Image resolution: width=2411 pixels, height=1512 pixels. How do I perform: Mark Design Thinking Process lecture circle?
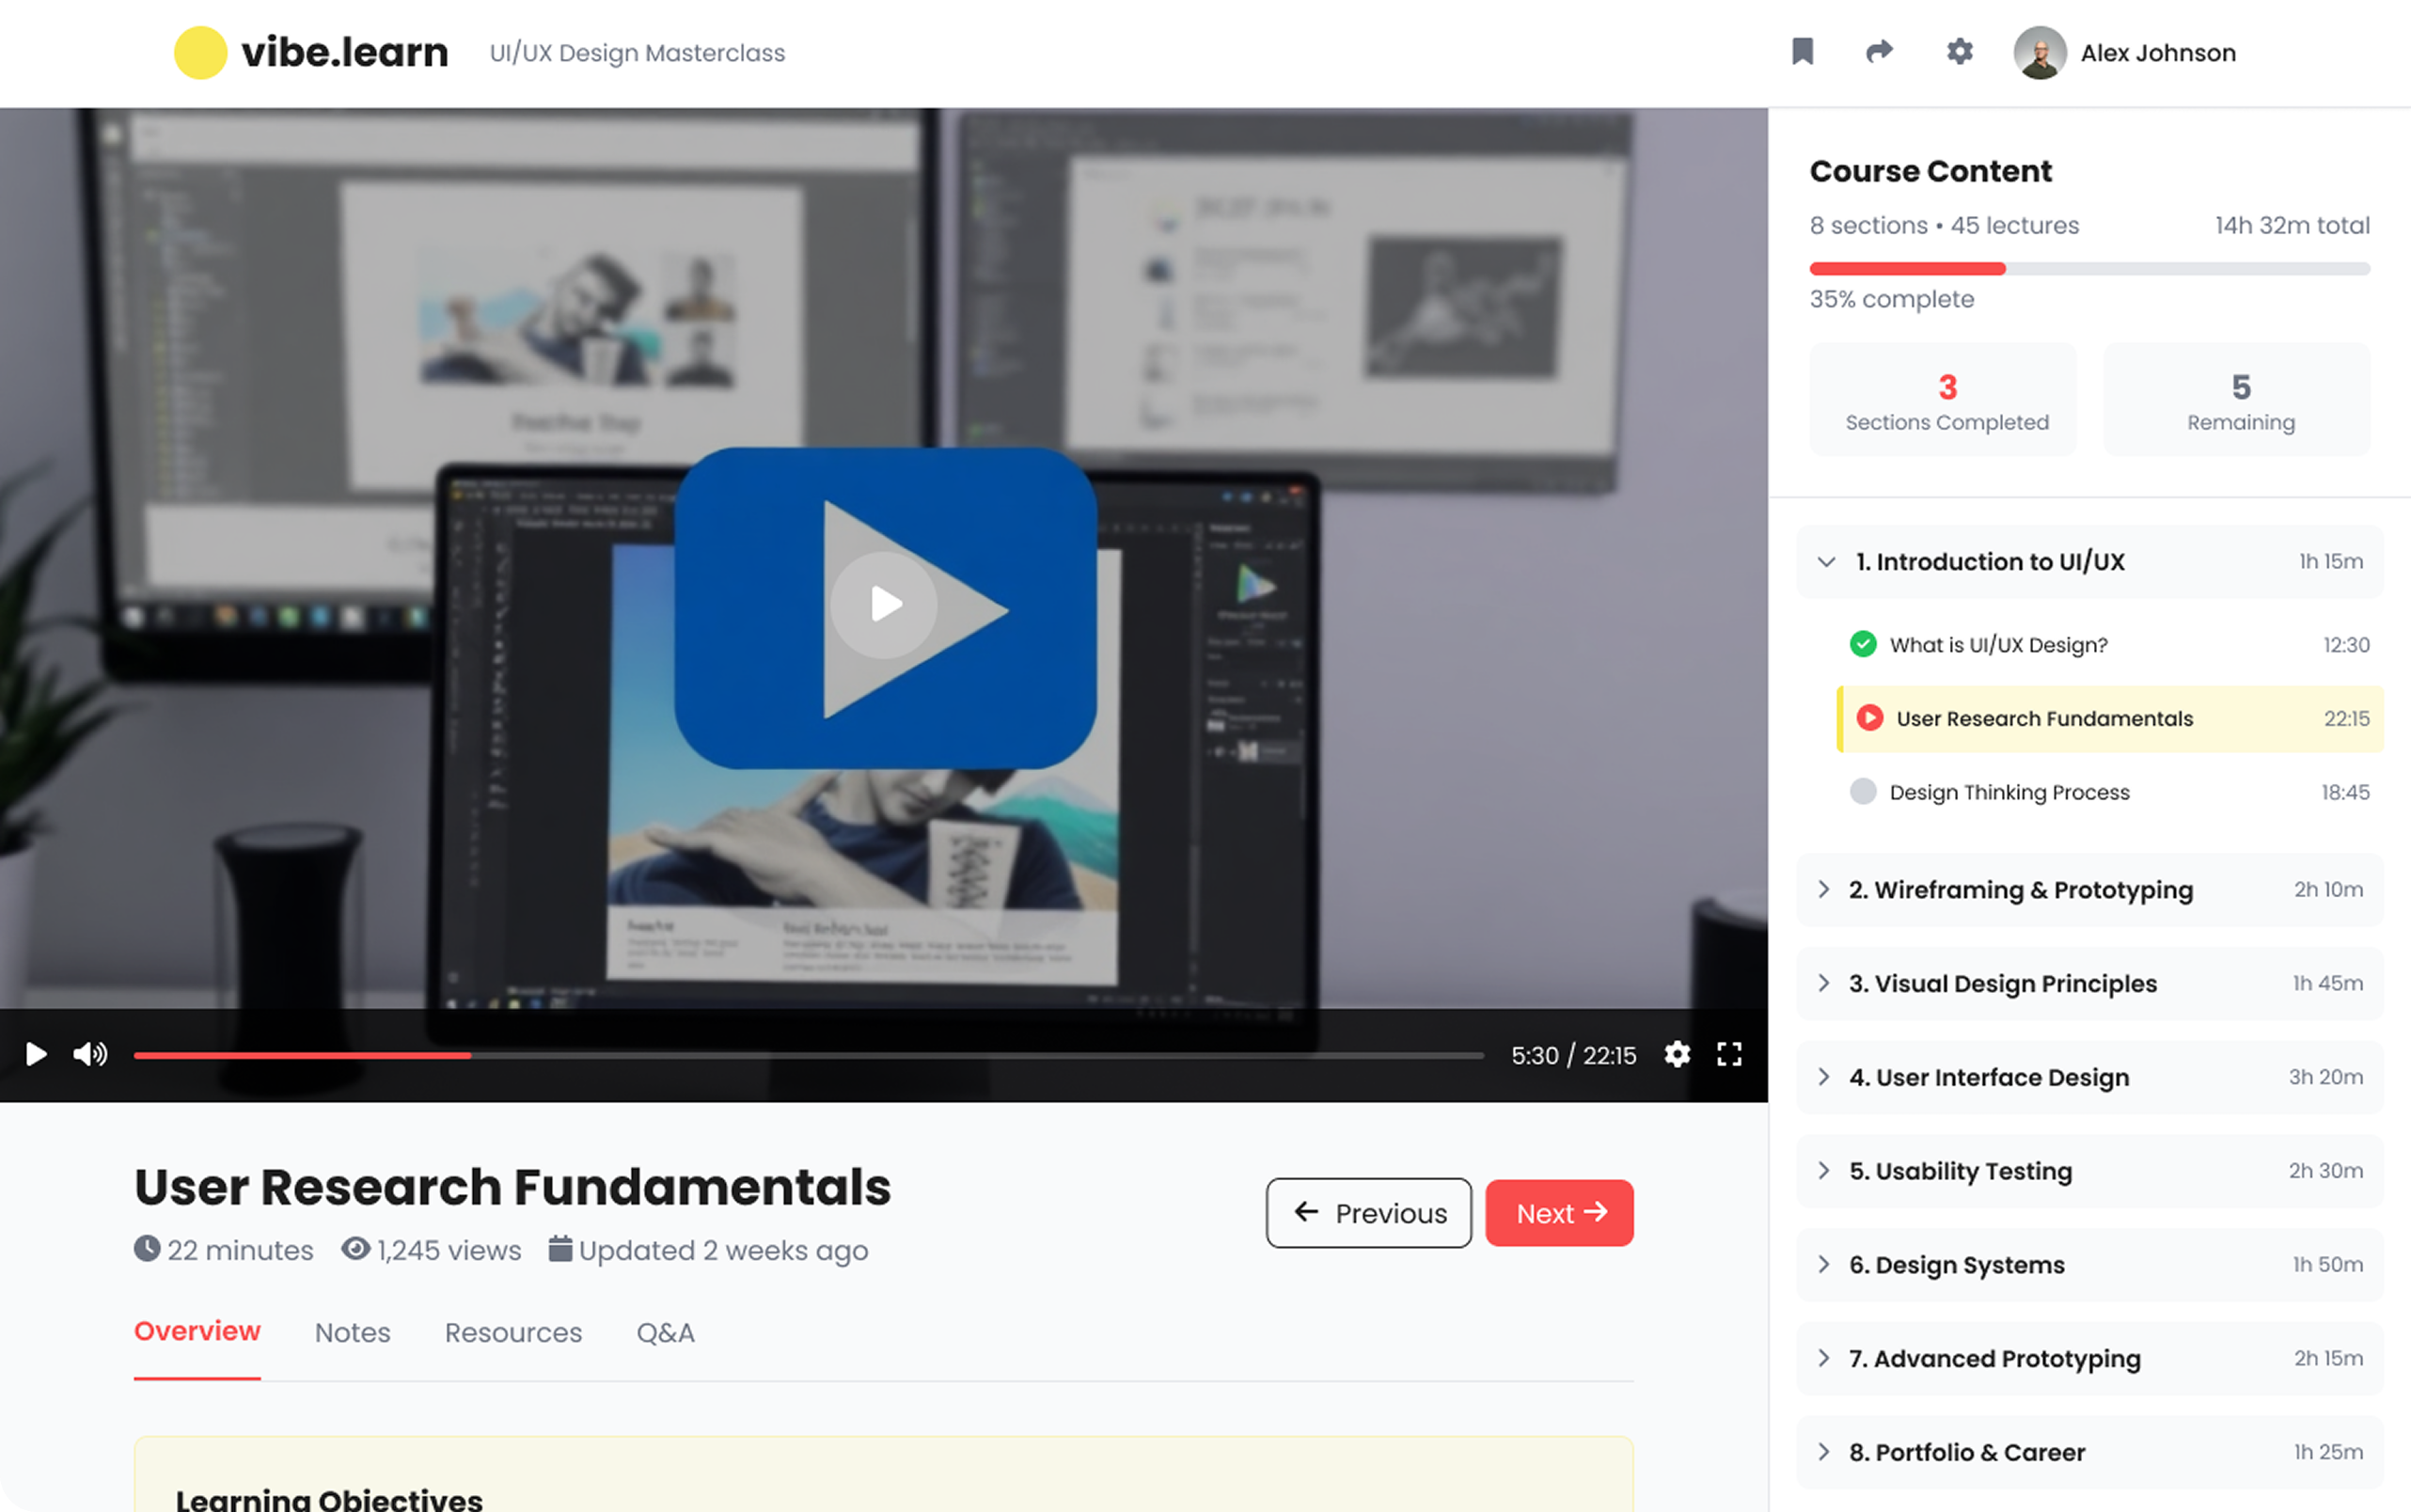[x=1862, y=792]
